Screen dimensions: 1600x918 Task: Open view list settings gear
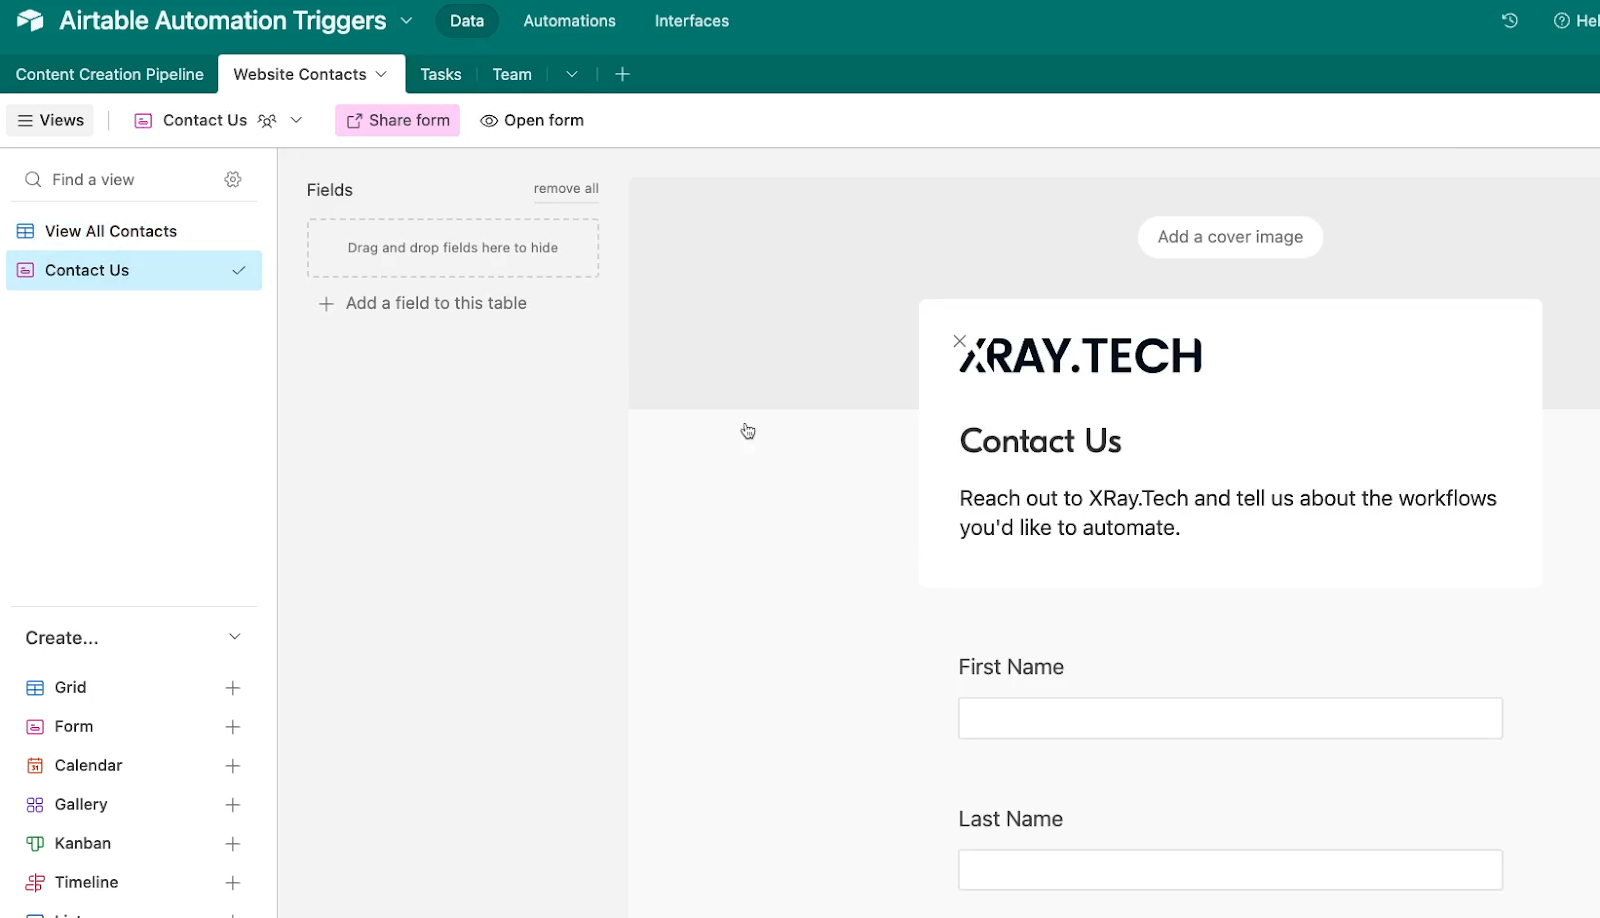(x=233, y=179)
